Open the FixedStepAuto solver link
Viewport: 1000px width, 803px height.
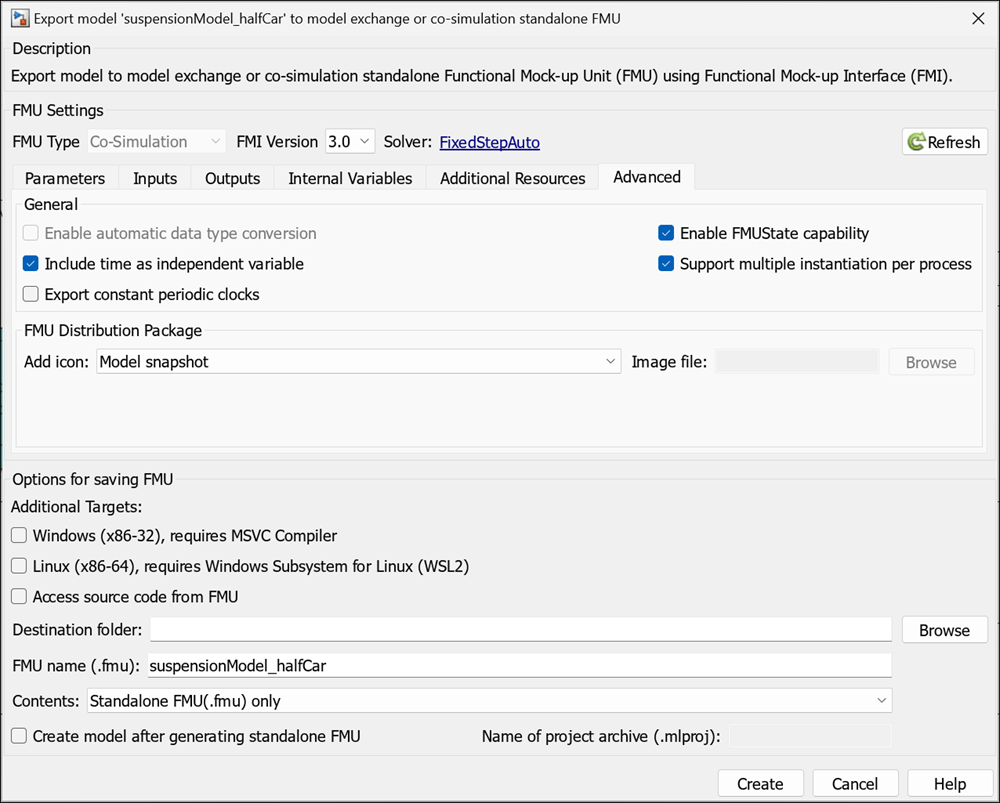click(489, 141)
